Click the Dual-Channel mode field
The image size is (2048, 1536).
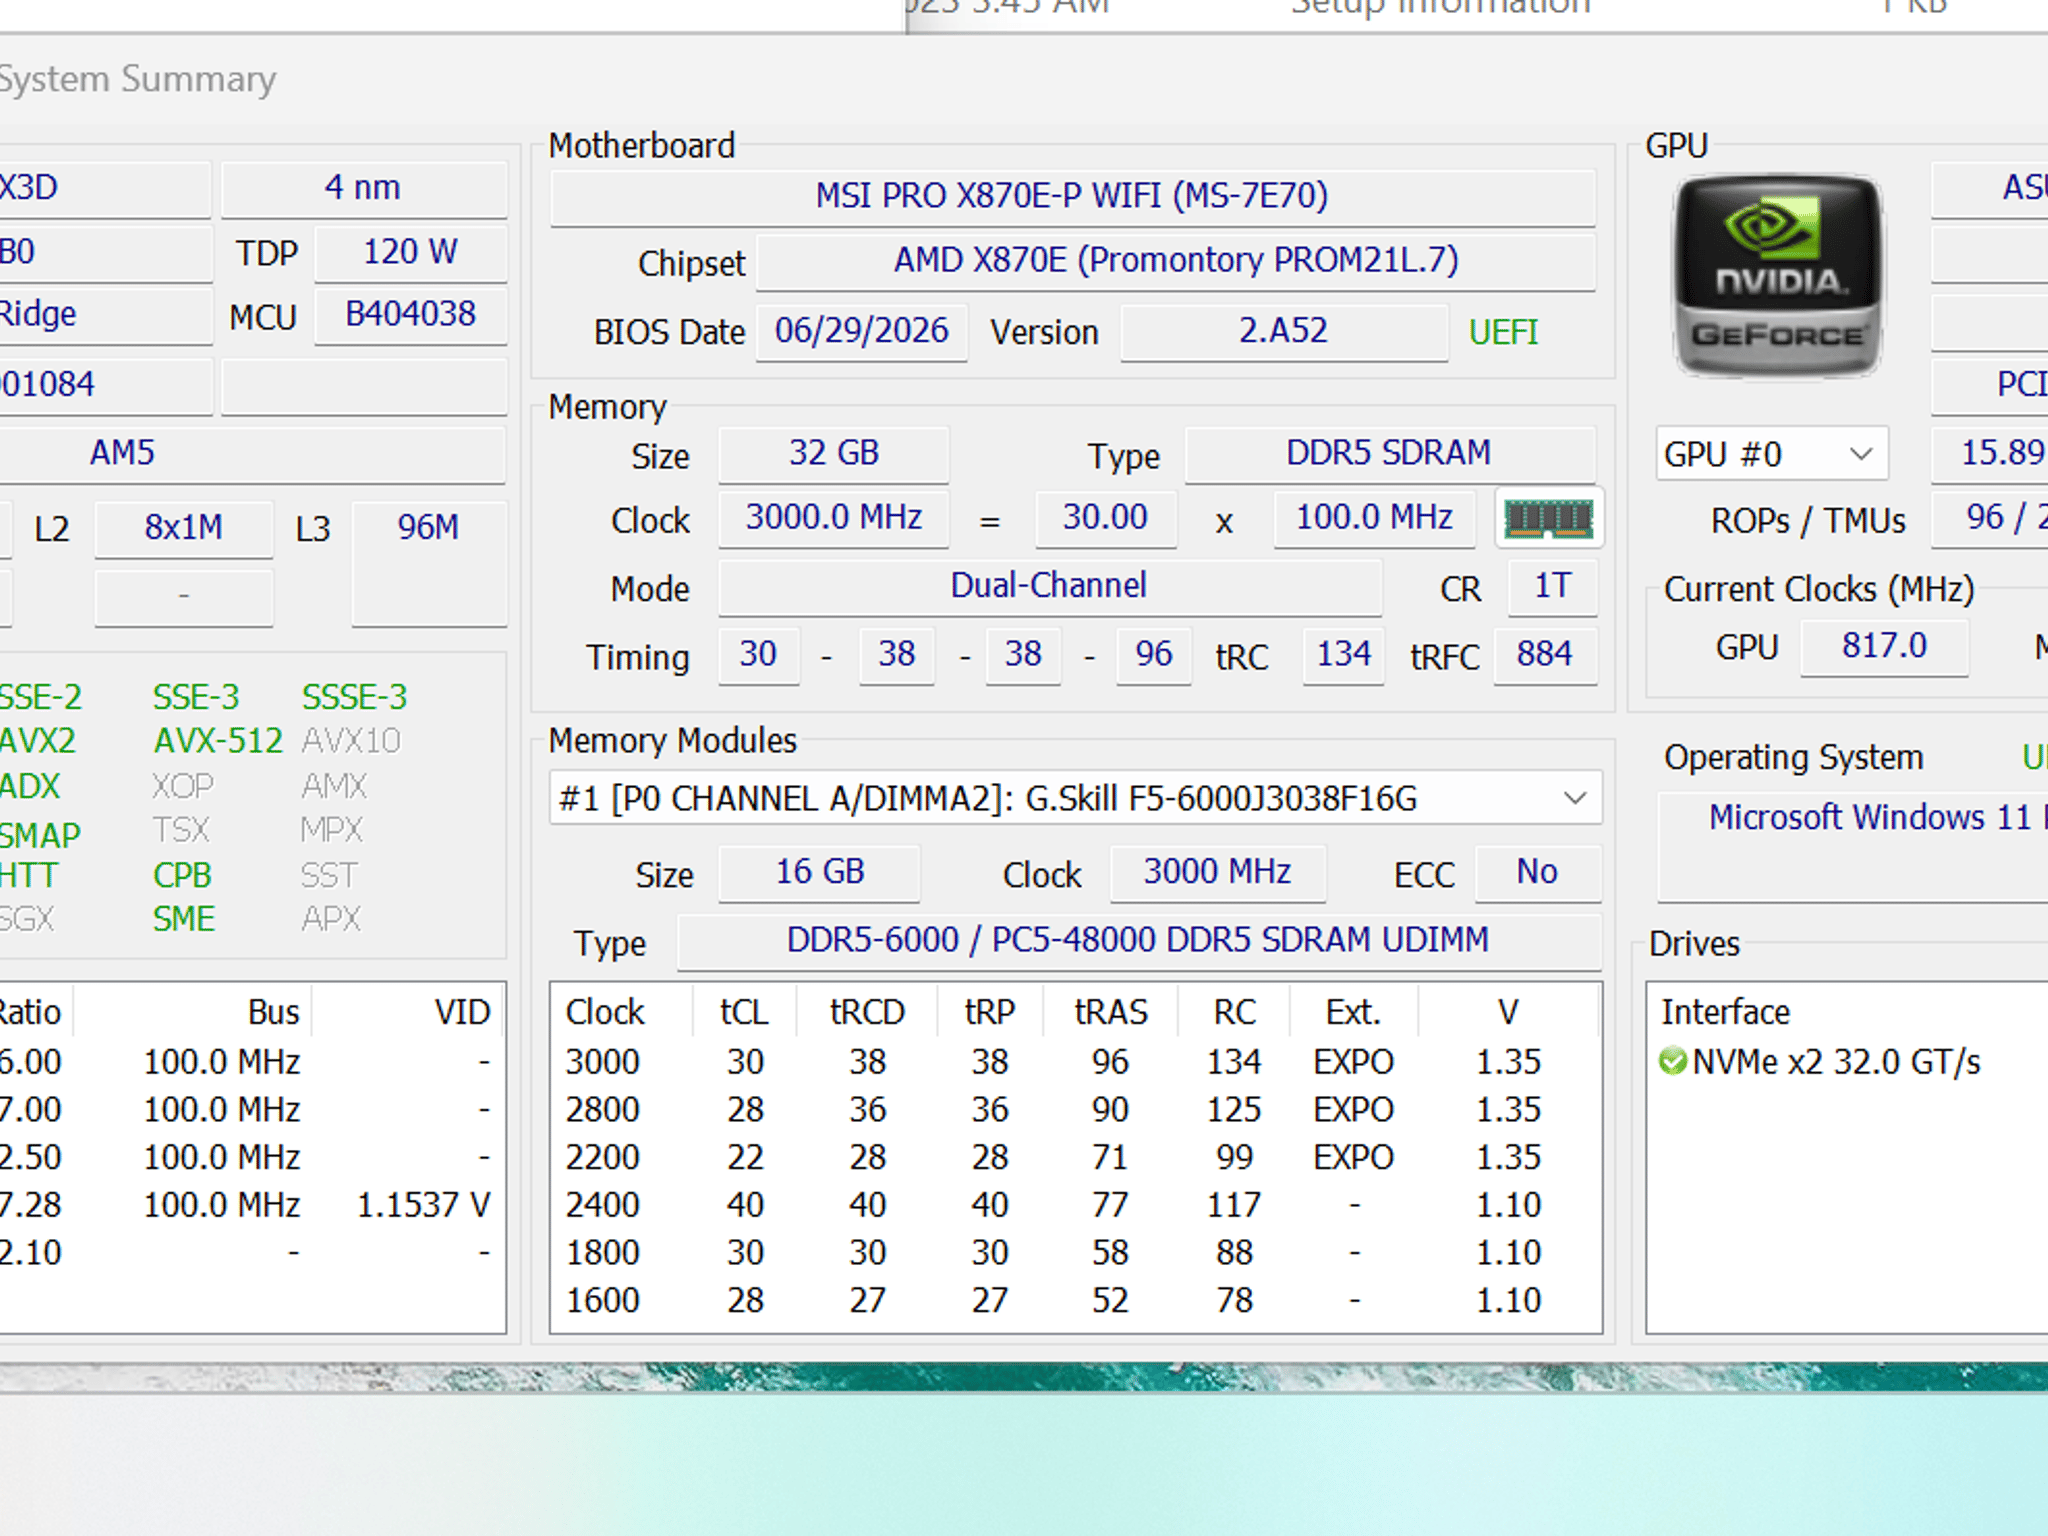pos(1049,586)
